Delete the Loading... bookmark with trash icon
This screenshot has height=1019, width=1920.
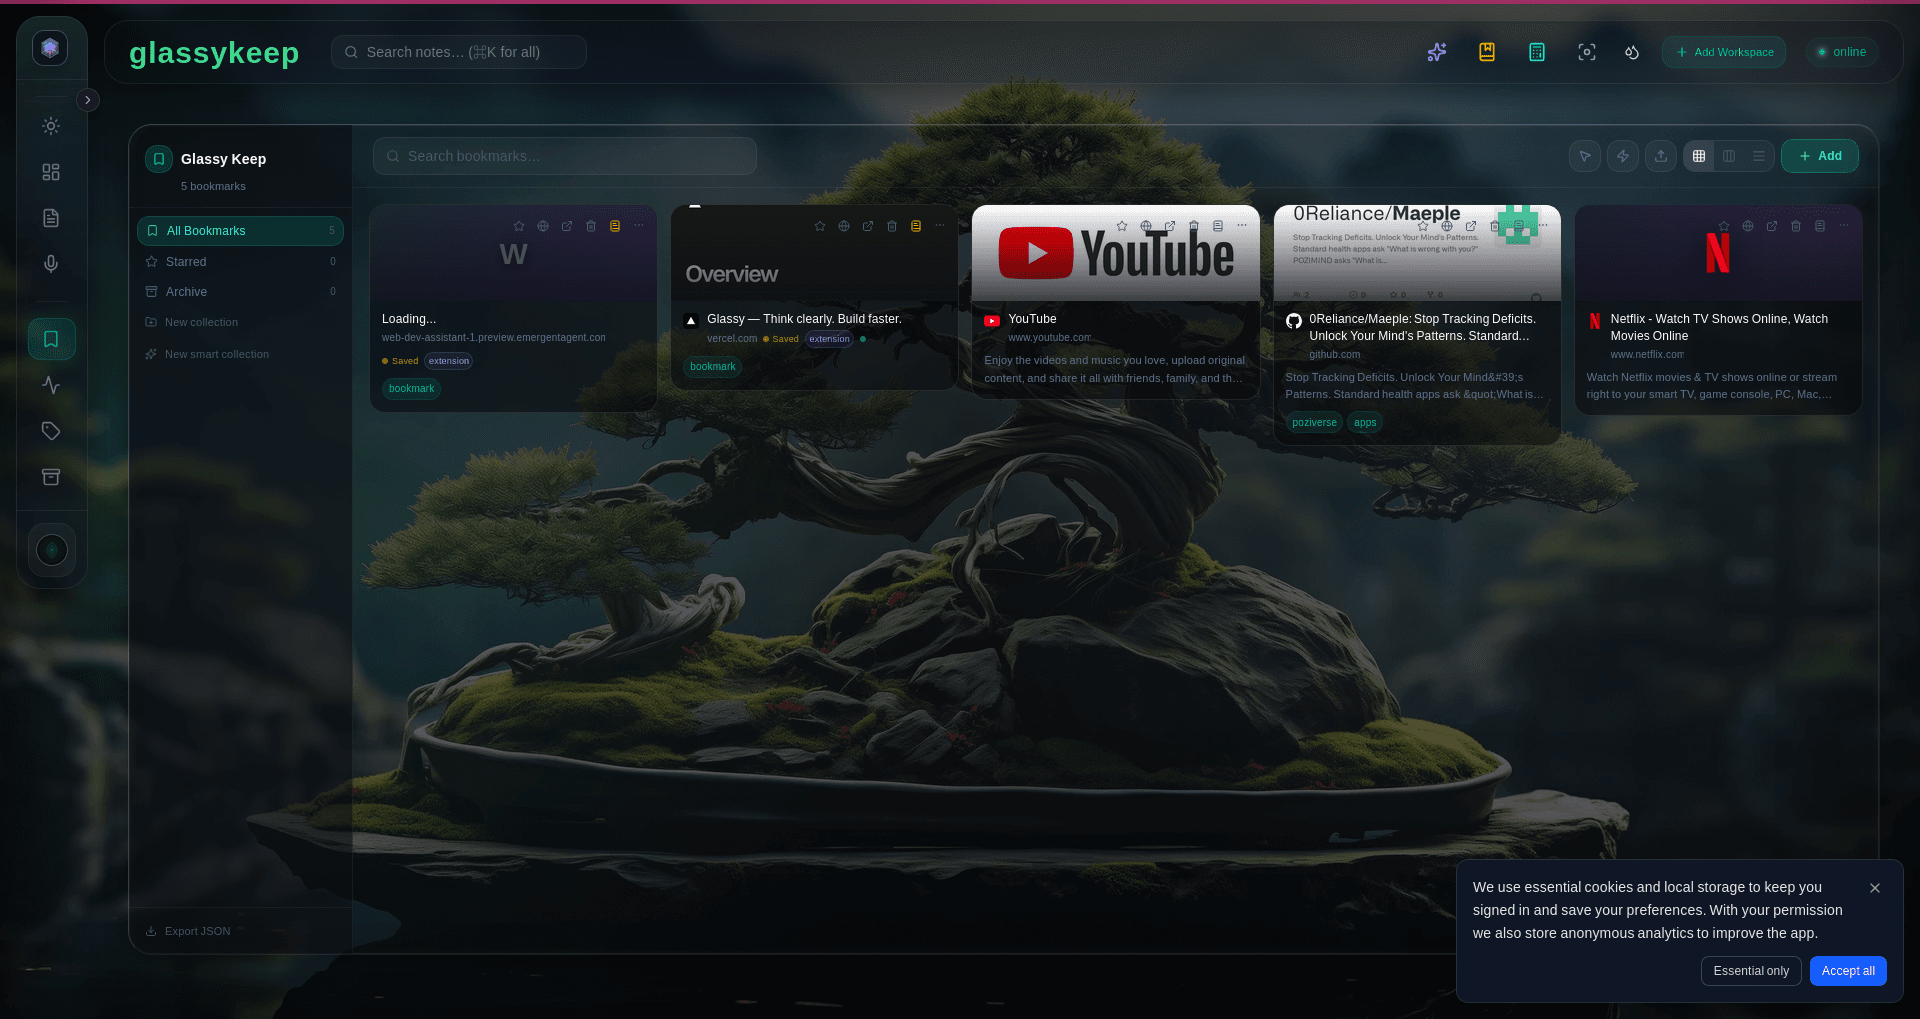591,226
